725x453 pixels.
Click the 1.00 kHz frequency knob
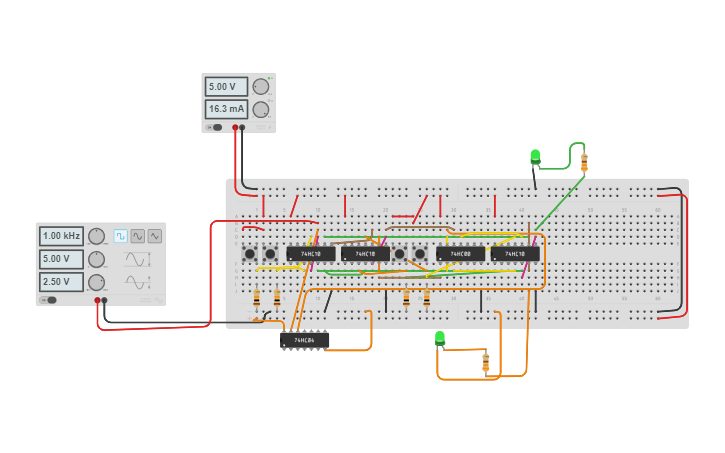click(x=96, y=236)
